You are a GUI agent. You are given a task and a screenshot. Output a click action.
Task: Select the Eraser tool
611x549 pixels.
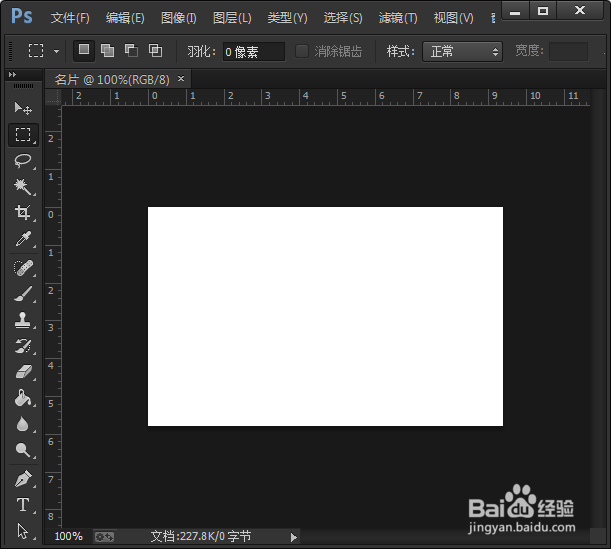[23, 372]
